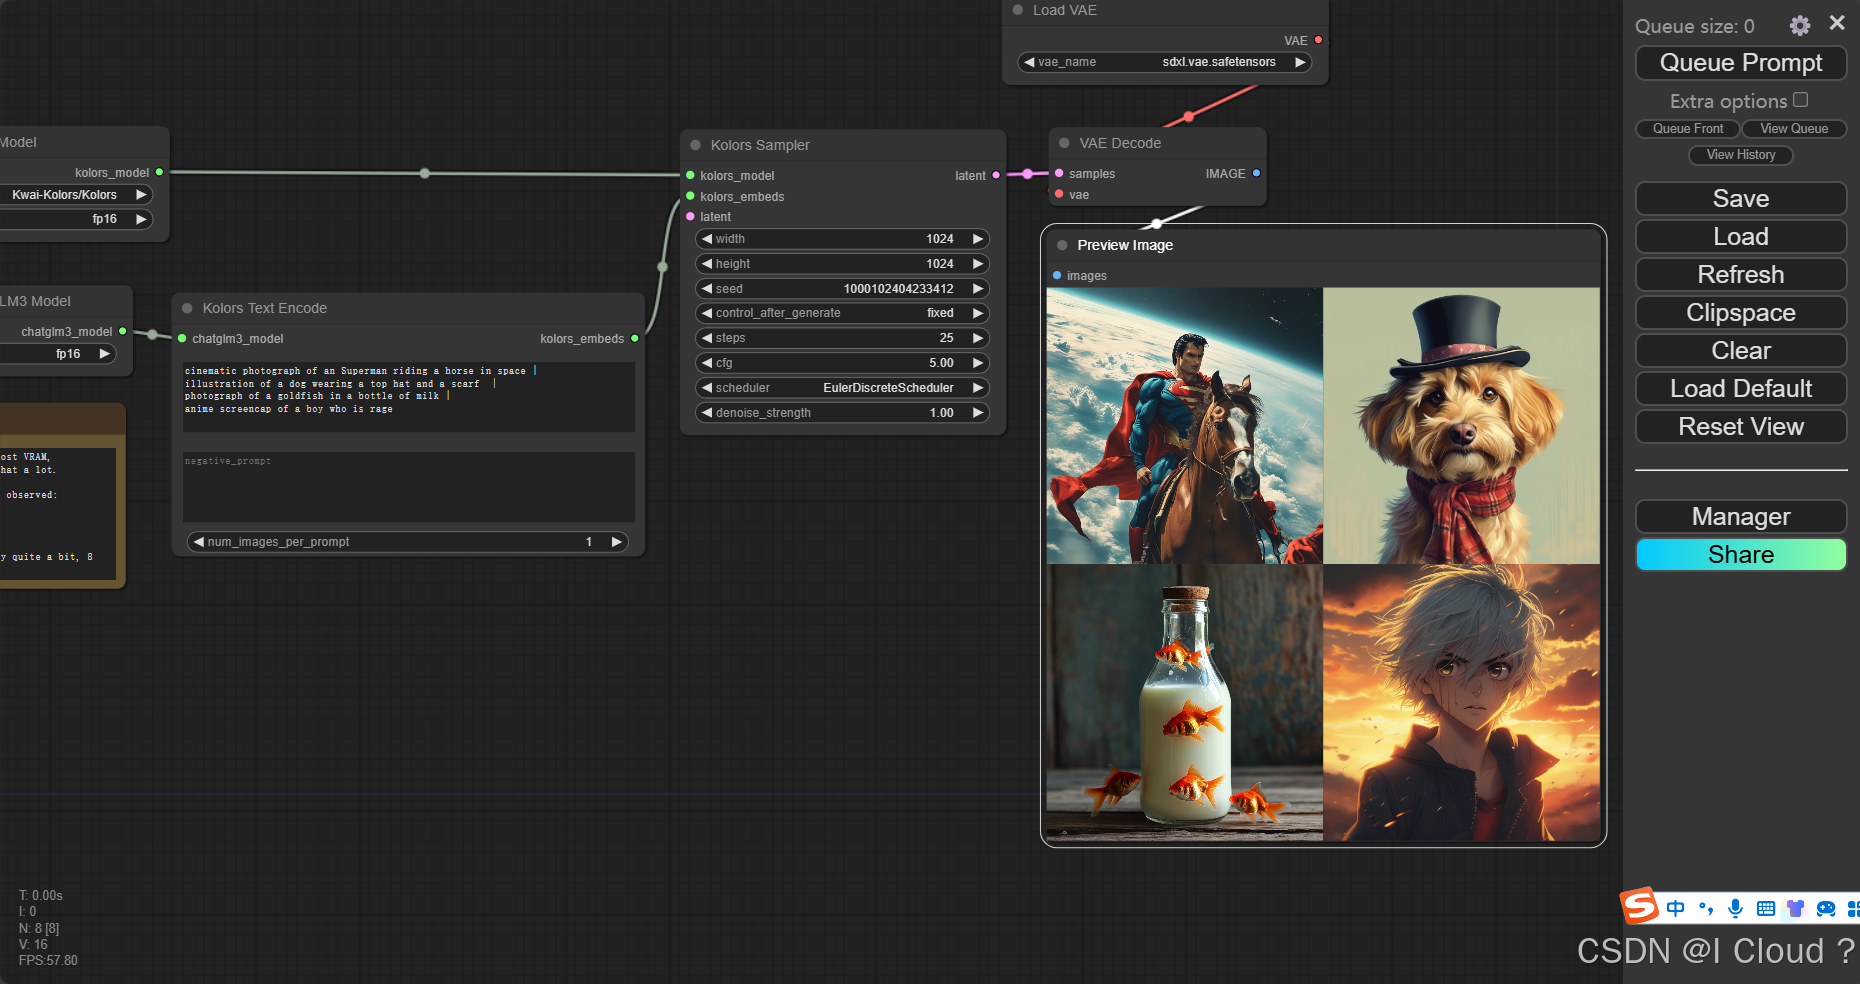The width and height of the screenshot is (1860, 984).
Task: Open the scheduler EulerDiscreteScheduler dropdown
Action: click(x=842, y=388)
